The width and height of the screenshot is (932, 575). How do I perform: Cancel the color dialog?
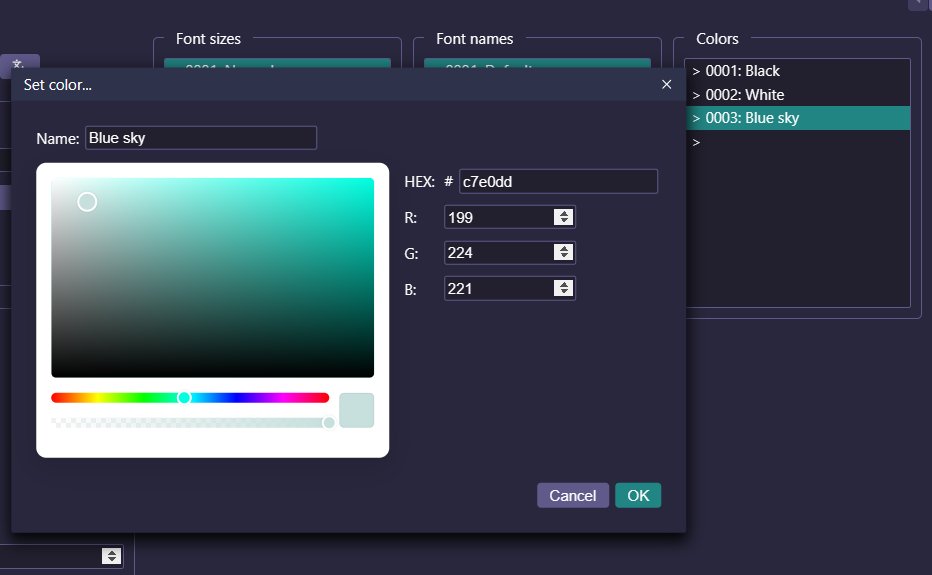tap(573, 495)
